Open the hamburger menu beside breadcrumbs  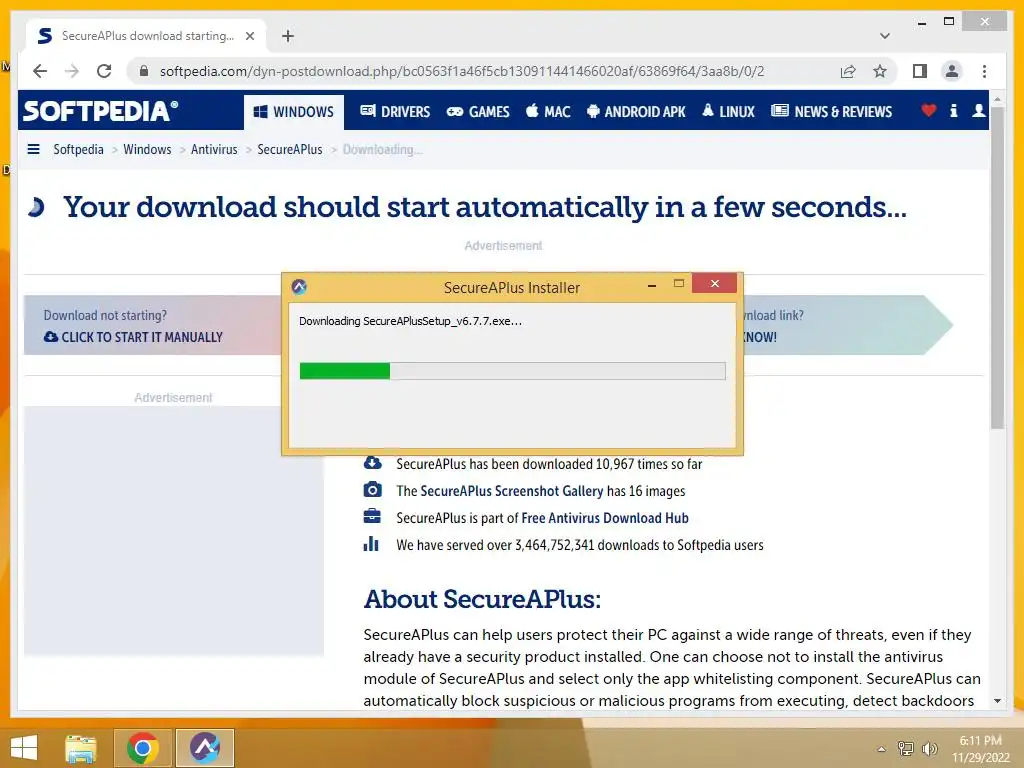tap(33, 150)
